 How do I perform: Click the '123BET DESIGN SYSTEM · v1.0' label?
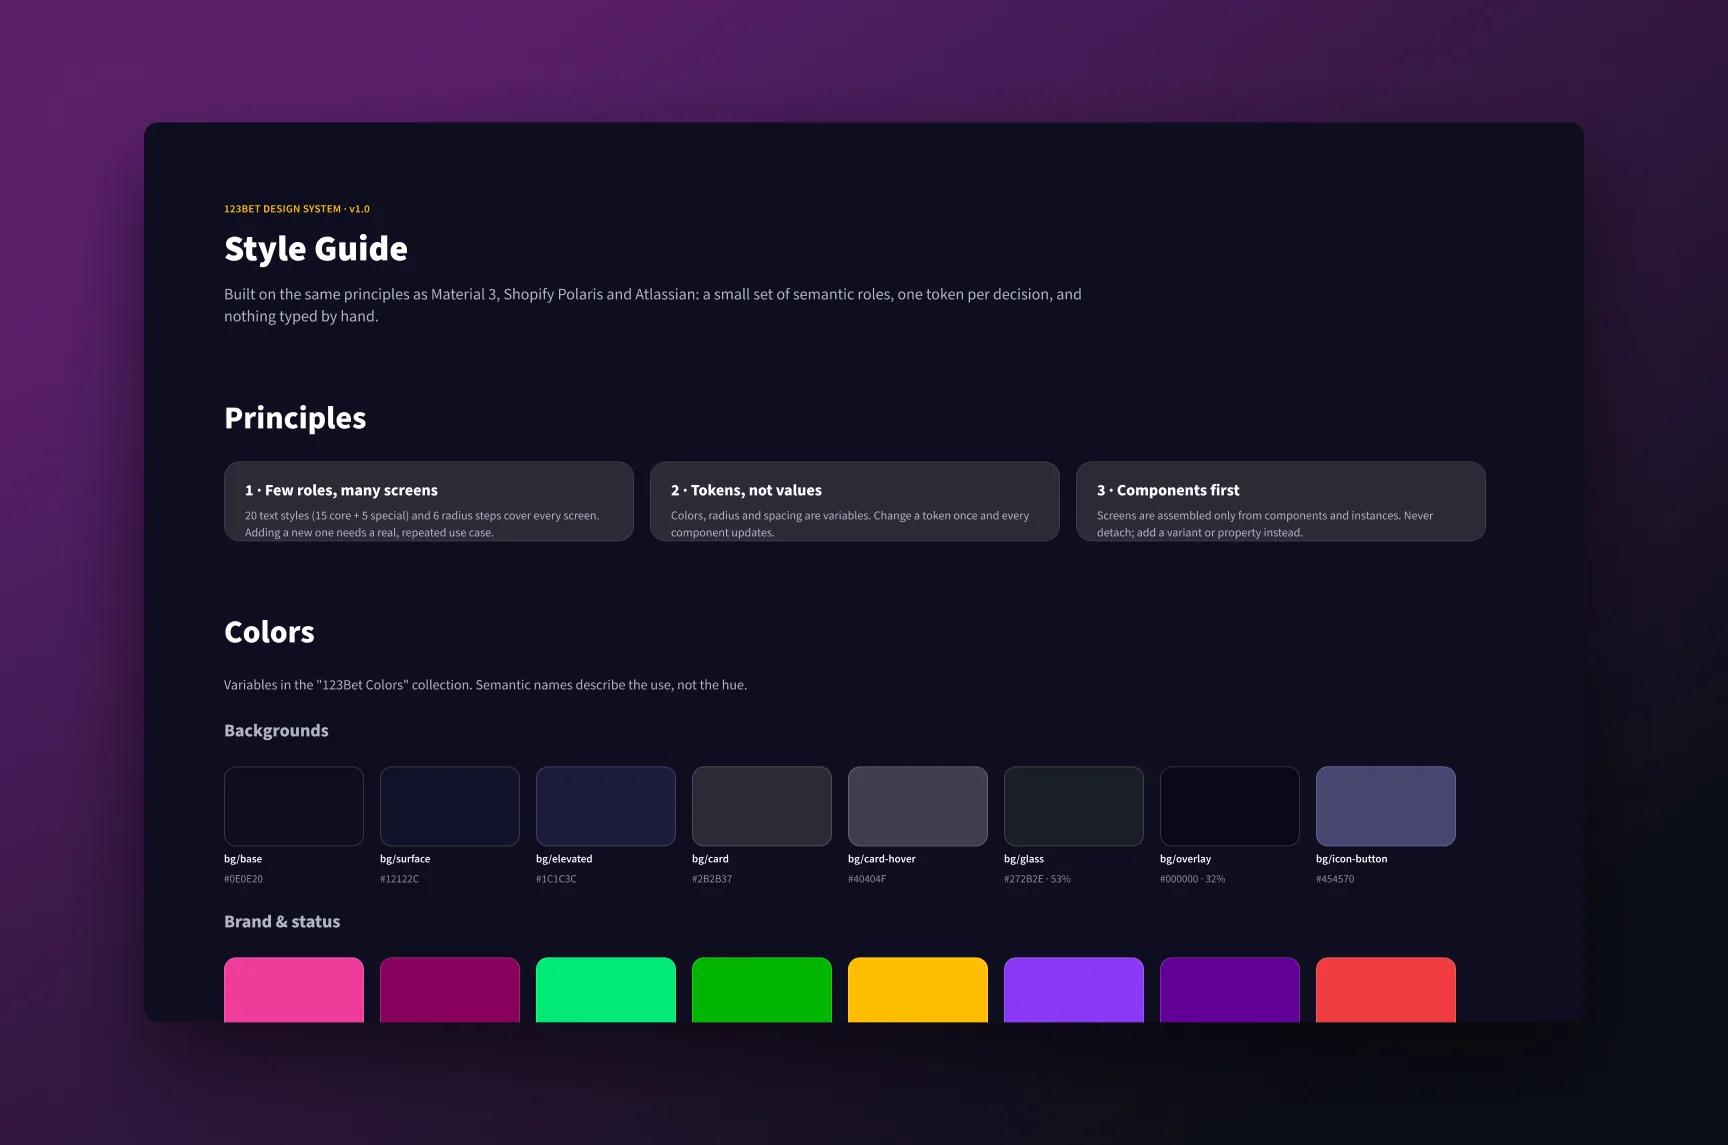coord(297,209)
